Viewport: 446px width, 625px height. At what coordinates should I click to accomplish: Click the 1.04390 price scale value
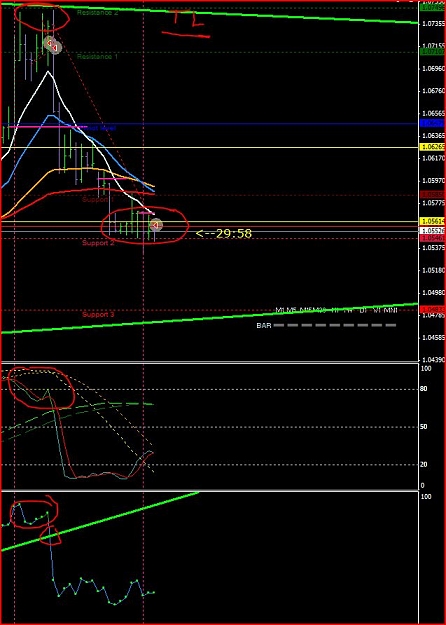point(433,360)
